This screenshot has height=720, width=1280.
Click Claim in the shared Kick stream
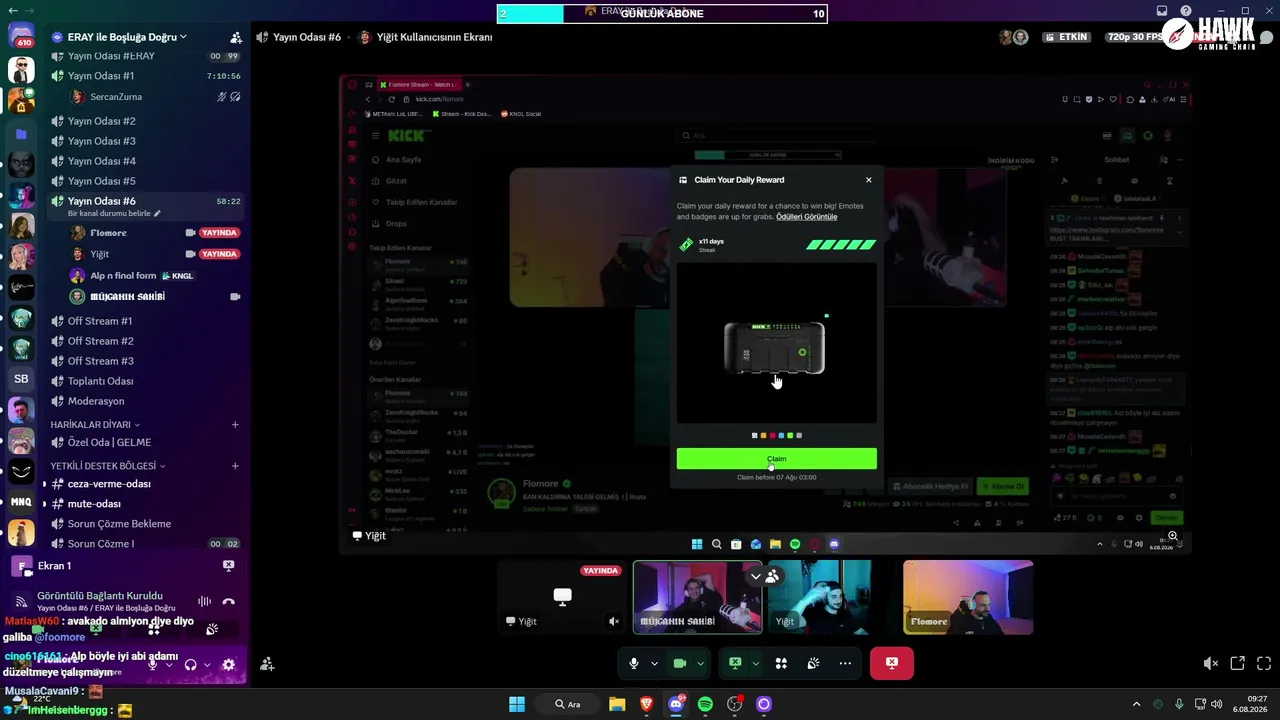click(x=776, y=459)
